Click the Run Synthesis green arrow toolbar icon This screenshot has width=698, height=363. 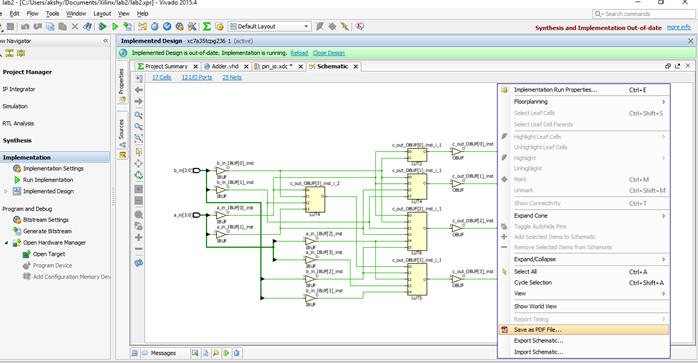coord(103,27)
